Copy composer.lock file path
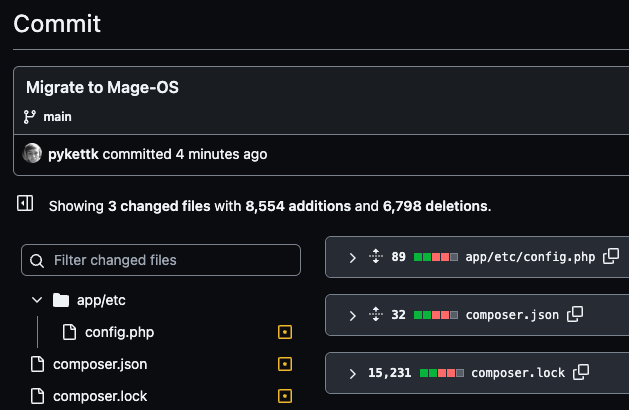Screen dimensions: 629x410 [x=581, y=372]
